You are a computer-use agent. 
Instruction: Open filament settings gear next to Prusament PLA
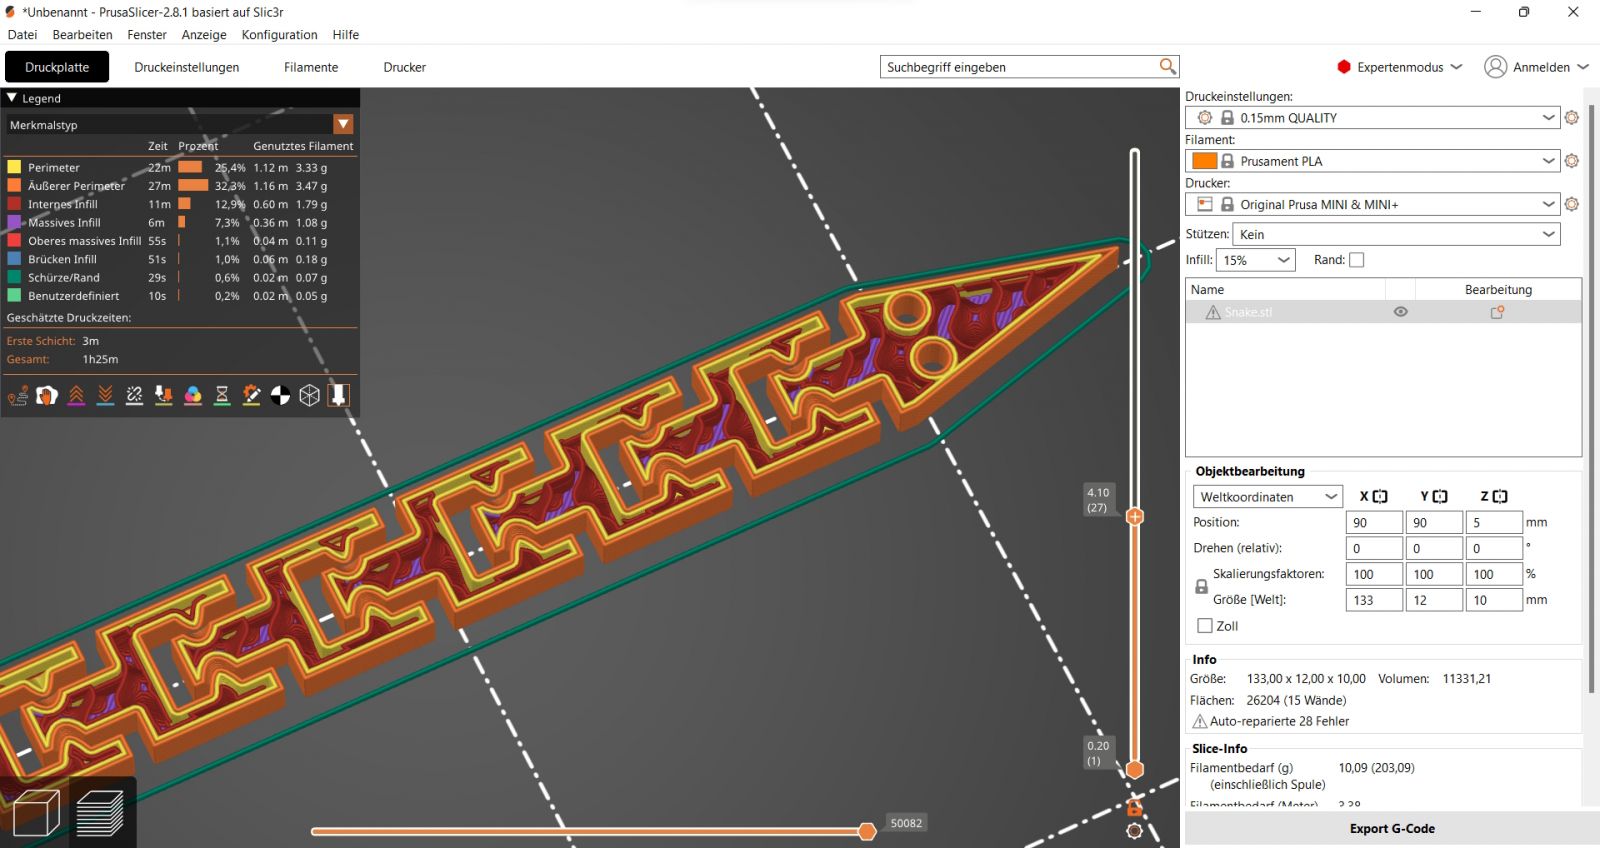click(1572, 161)
